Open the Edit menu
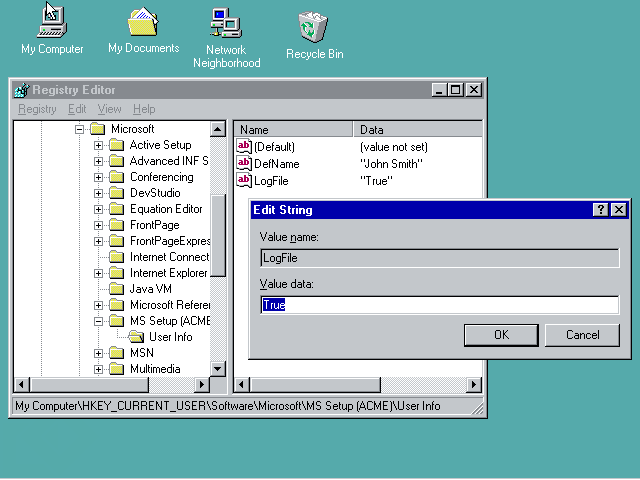The image size is (640, 480). 77,109
